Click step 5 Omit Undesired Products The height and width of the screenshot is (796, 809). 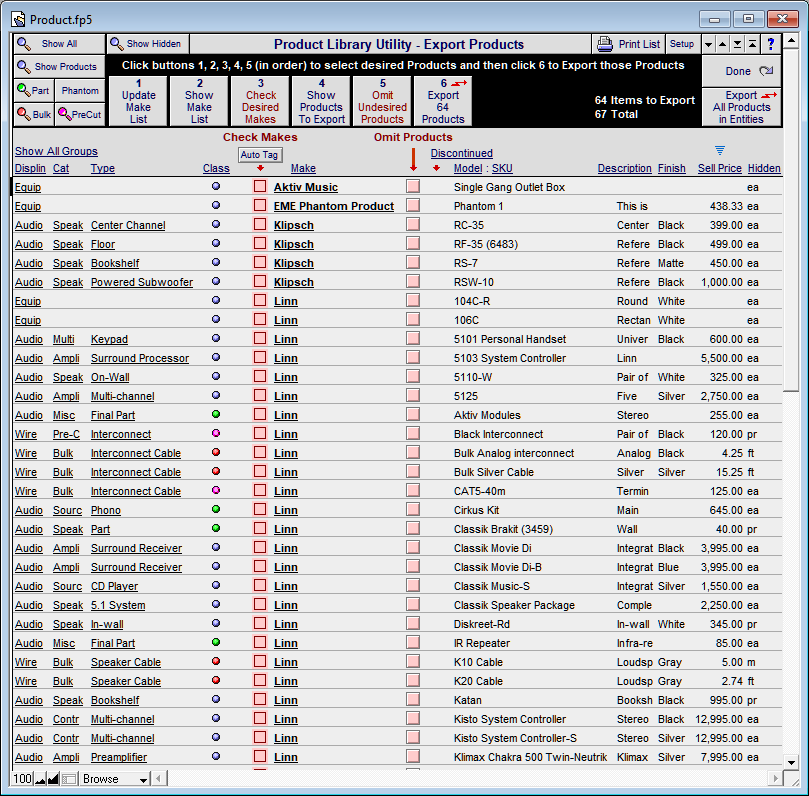tap(382, 101)
